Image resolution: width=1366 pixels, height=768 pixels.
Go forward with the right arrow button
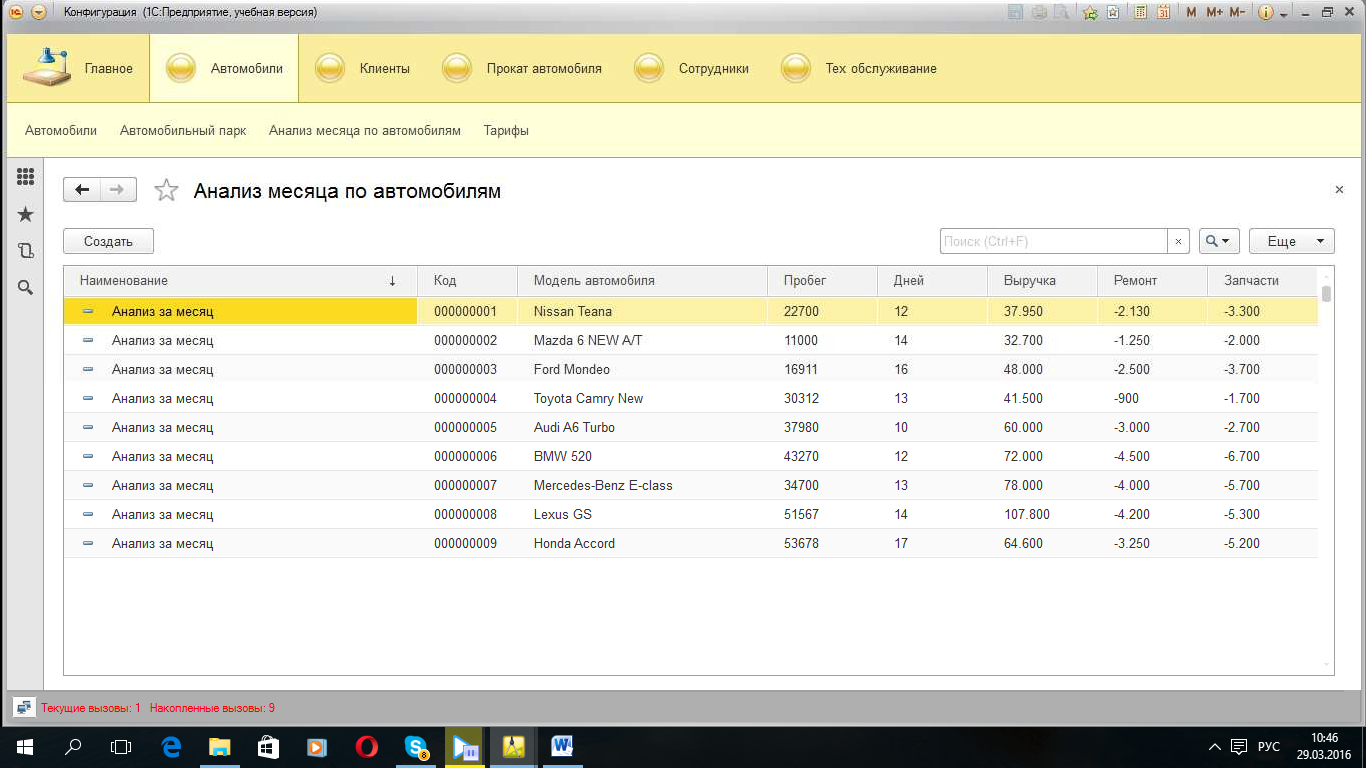pyautogui.click(x=118, y=190)
